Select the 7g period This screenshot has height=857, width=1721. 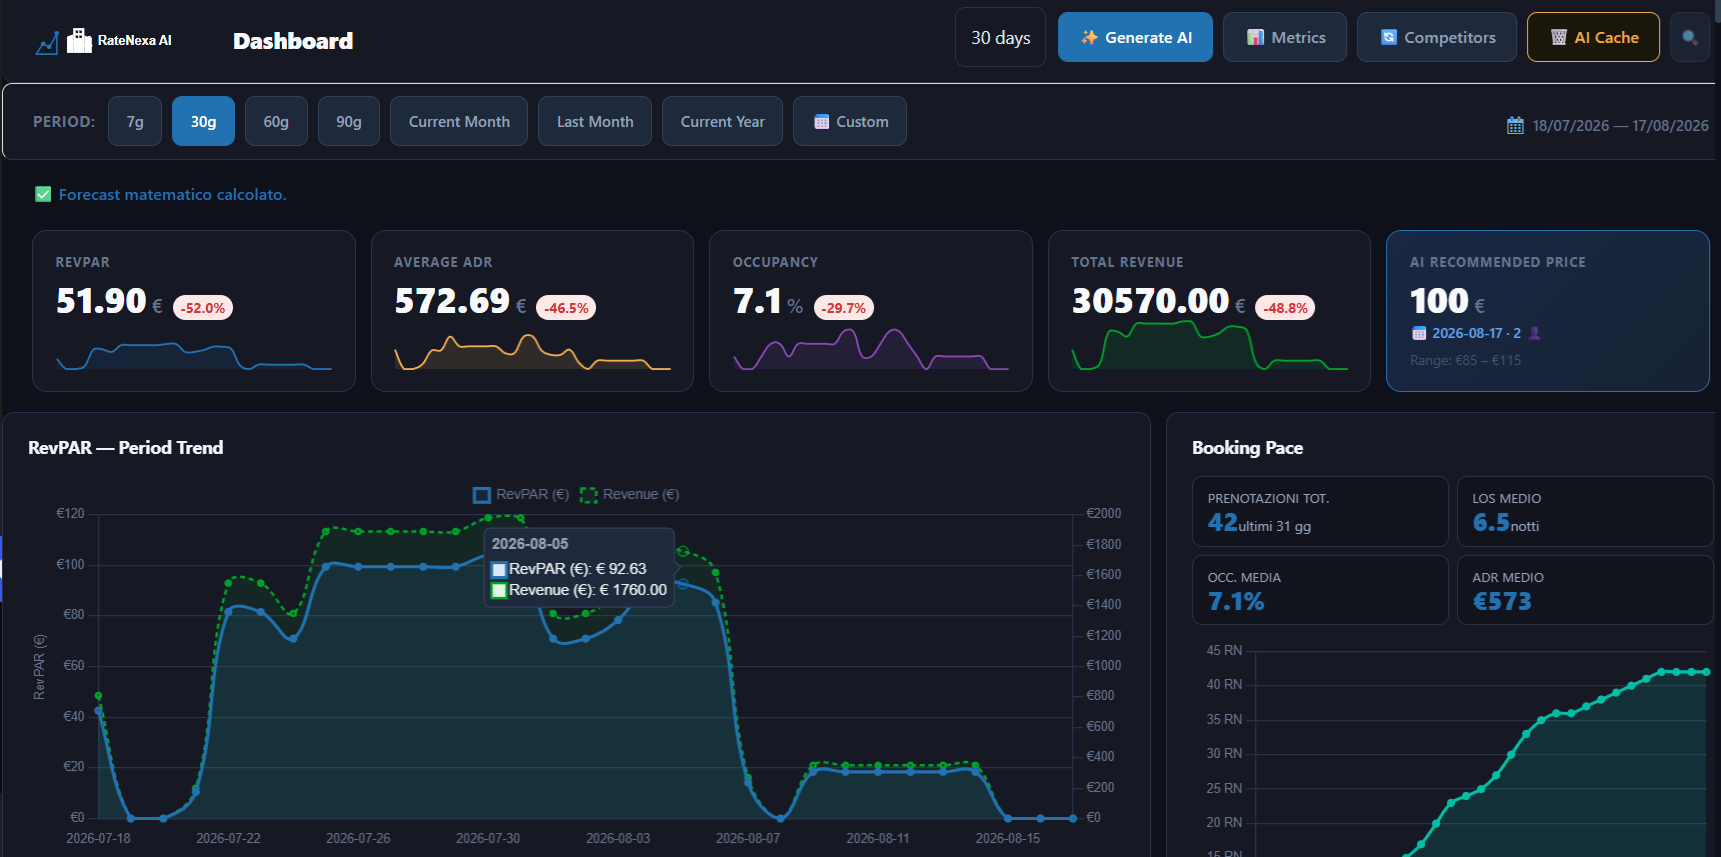[x=135, y=121]
